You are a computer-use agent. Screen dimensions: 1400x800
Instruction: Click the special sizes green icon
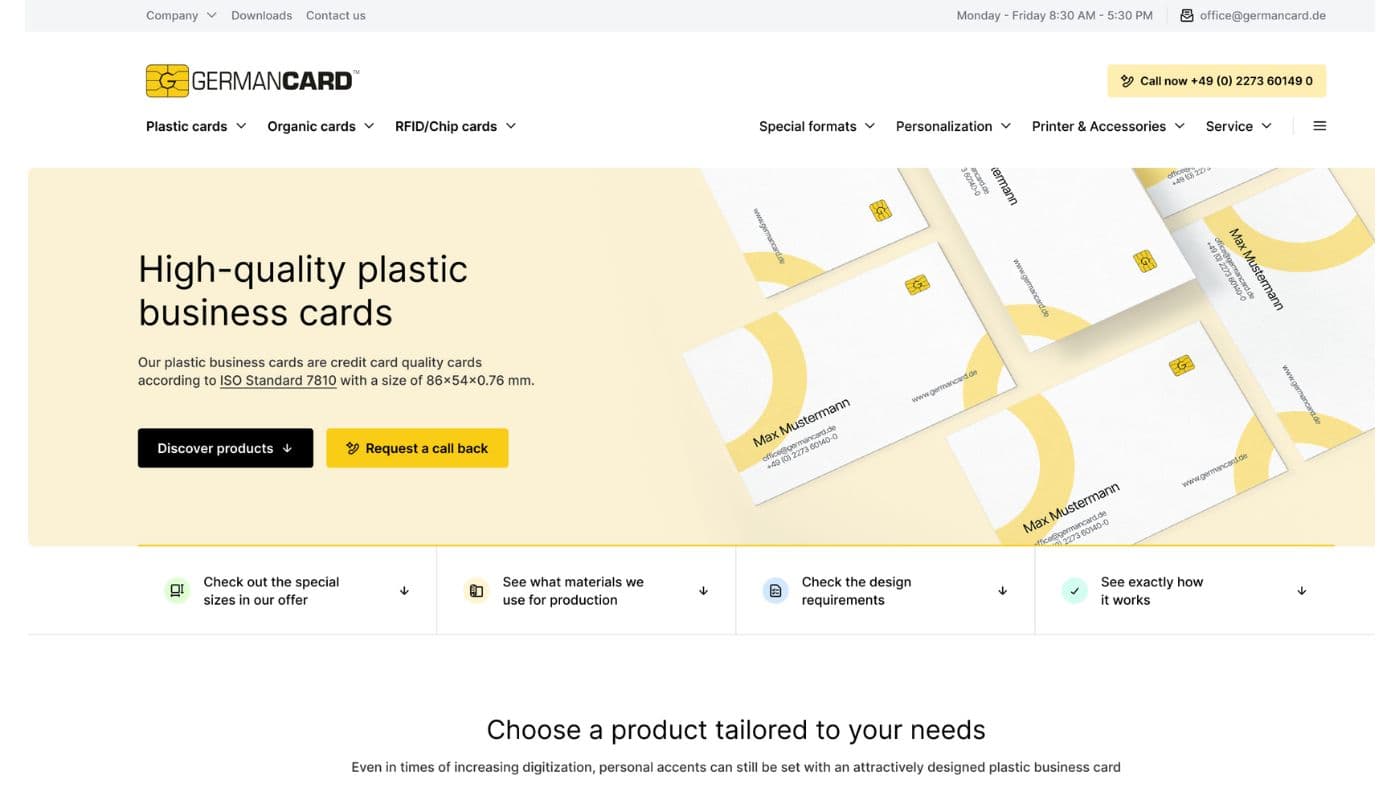[177, 591]
